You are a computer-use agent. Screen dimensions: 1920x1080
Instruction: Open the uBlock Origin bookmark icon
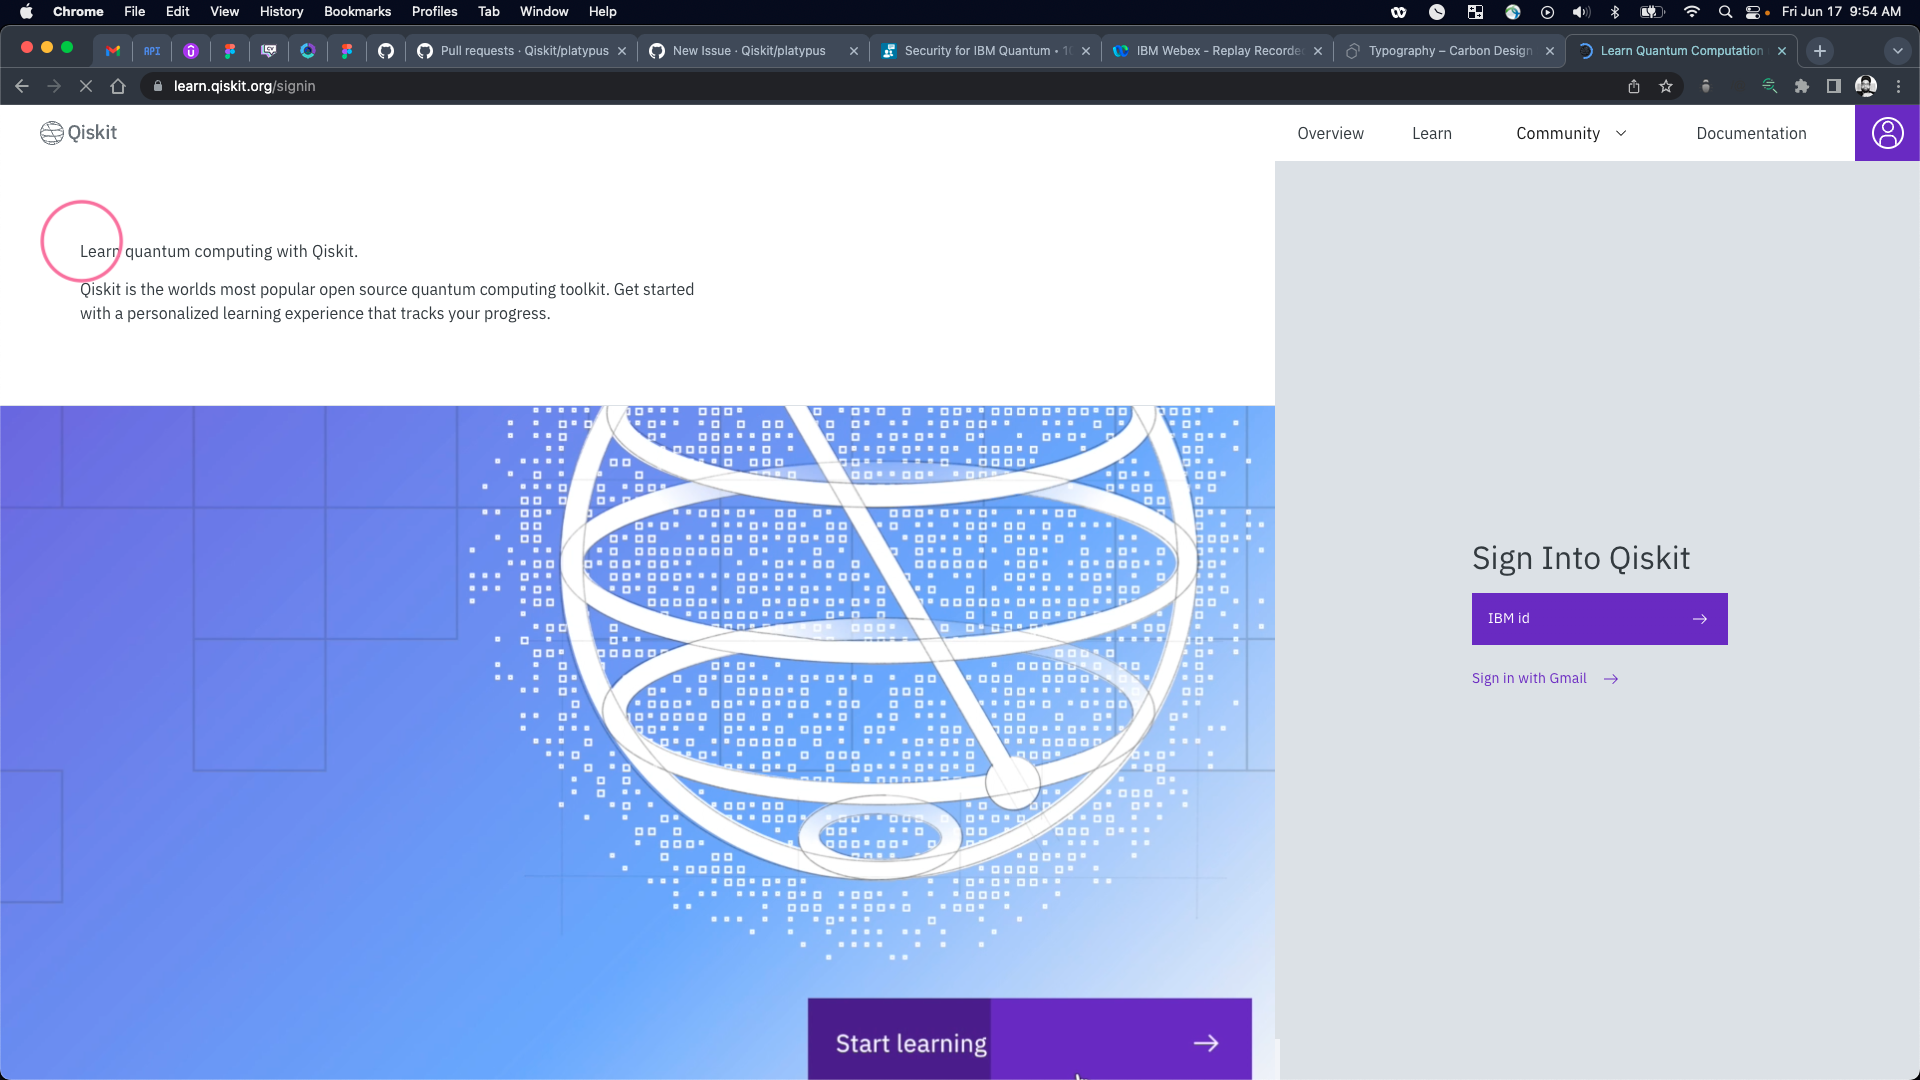pyautogui.click(x=191, y=51)
